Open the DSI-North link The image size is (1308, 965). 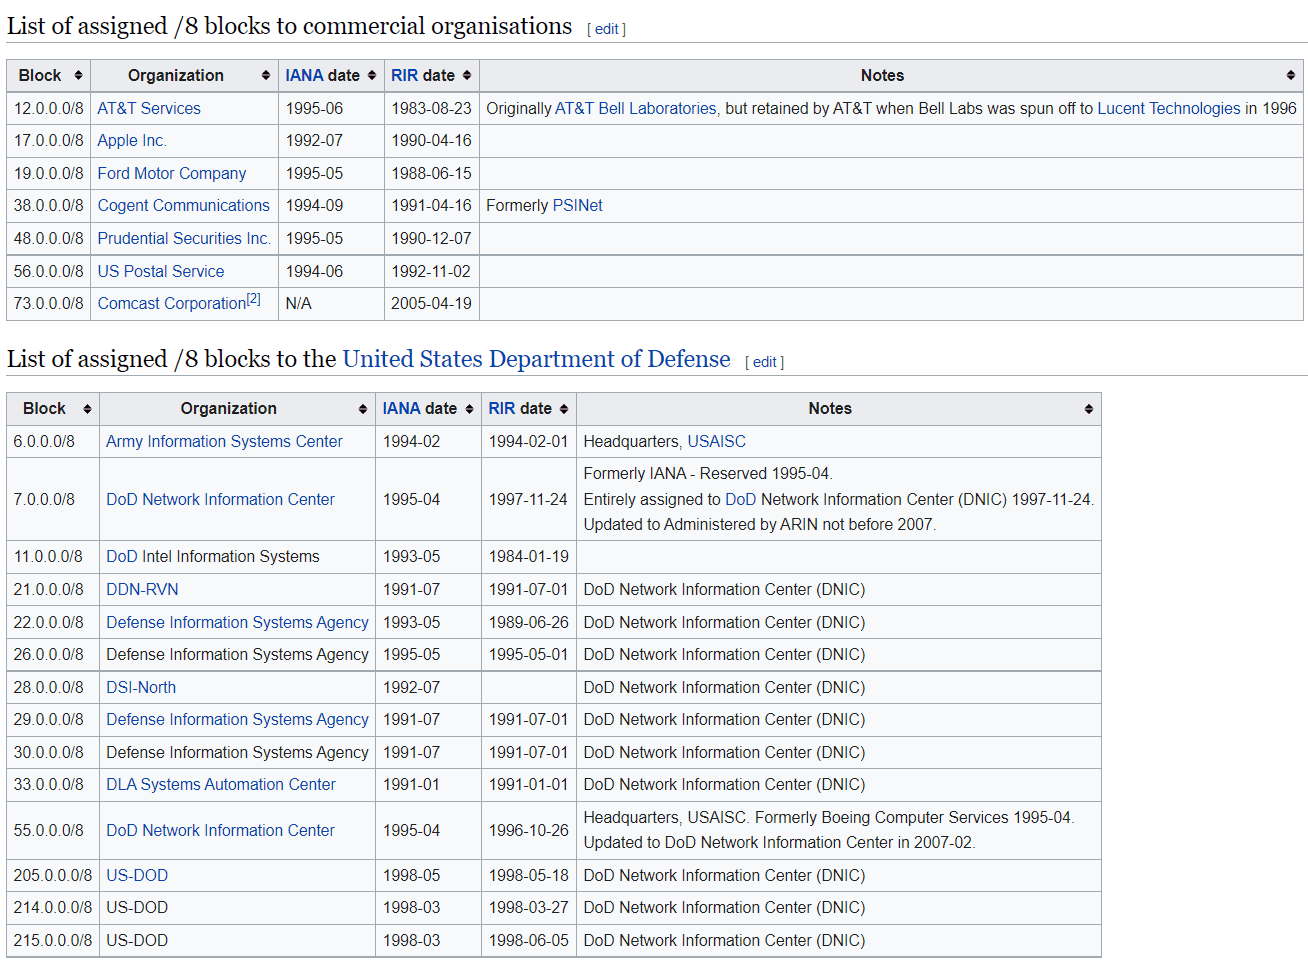click(141, 688)
